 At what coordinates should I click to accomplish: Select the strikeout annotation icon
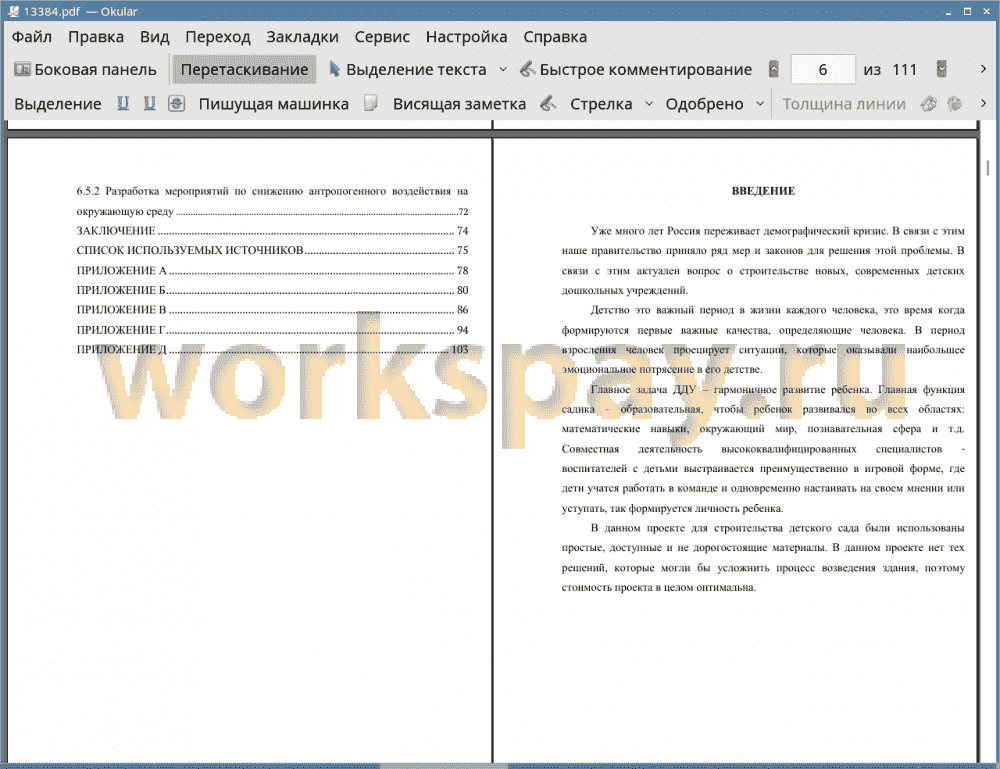point(177,103)
